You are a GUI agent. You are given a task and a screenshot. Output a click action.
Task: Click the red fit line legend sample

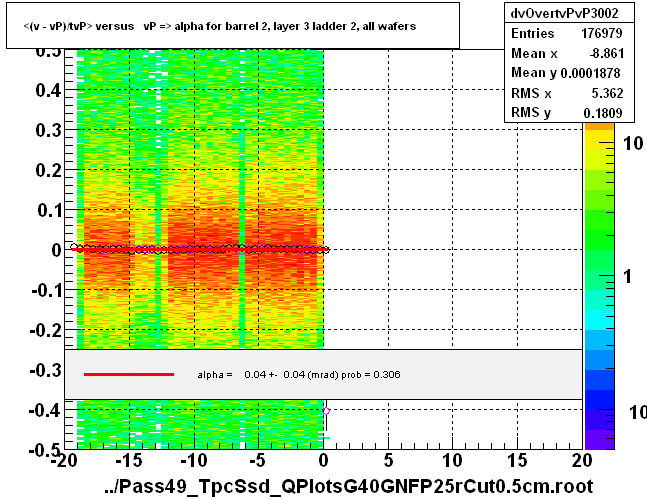click(129, 374)
